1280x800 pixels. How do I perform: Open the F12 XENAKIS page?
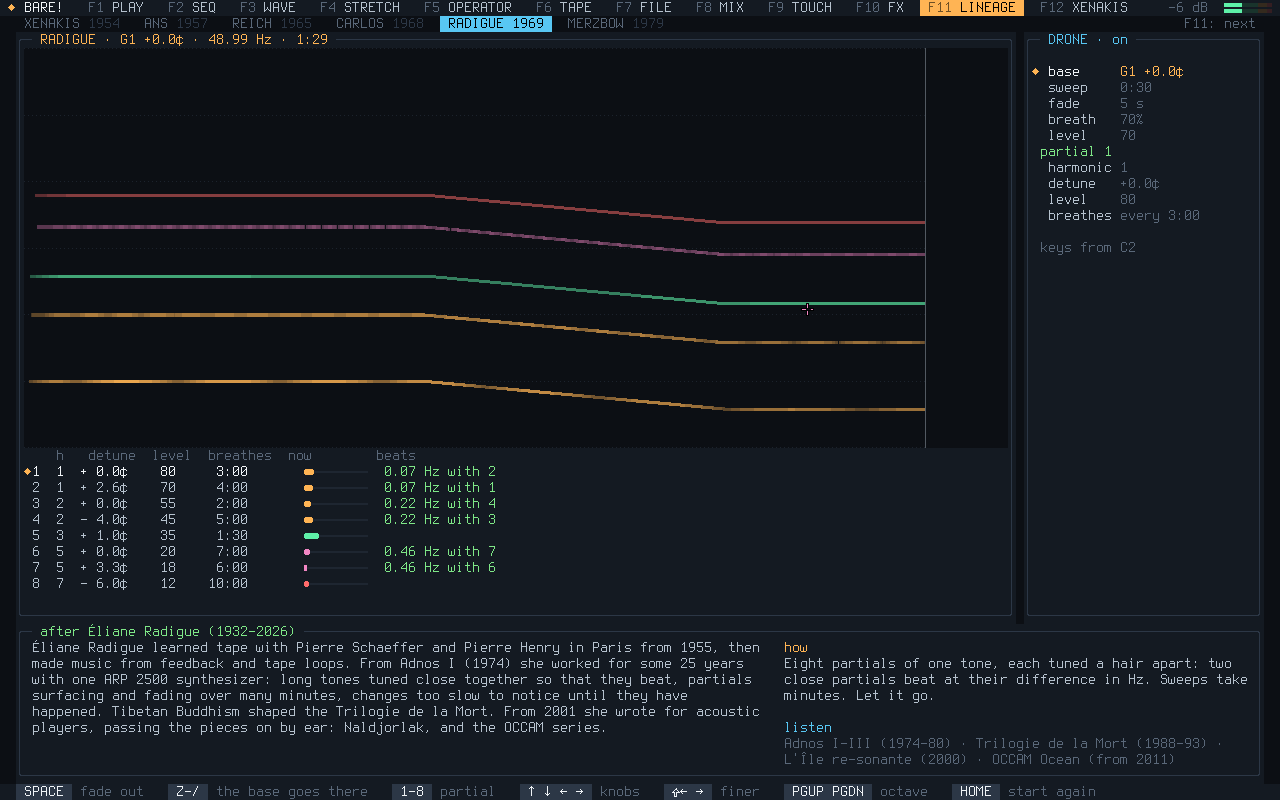[1084, 7]
